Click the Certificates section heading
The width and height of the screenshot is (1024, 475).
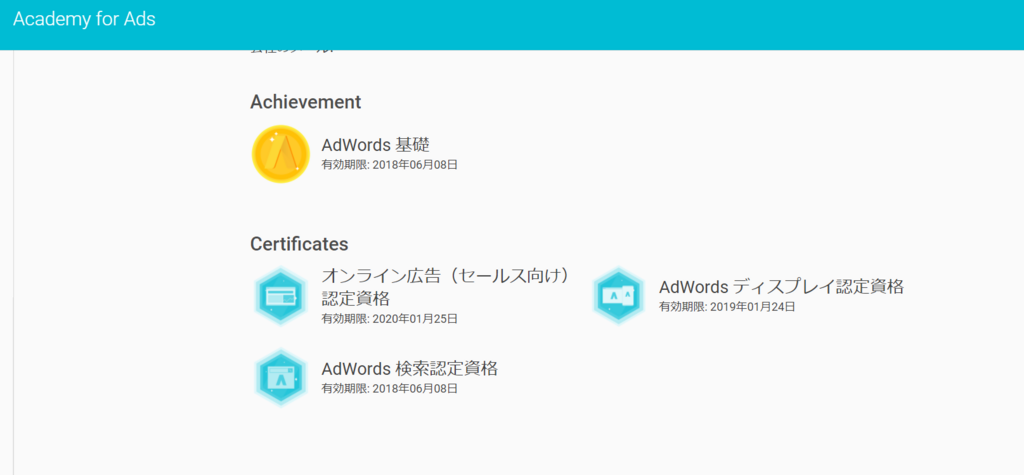(x=299, y=244)
